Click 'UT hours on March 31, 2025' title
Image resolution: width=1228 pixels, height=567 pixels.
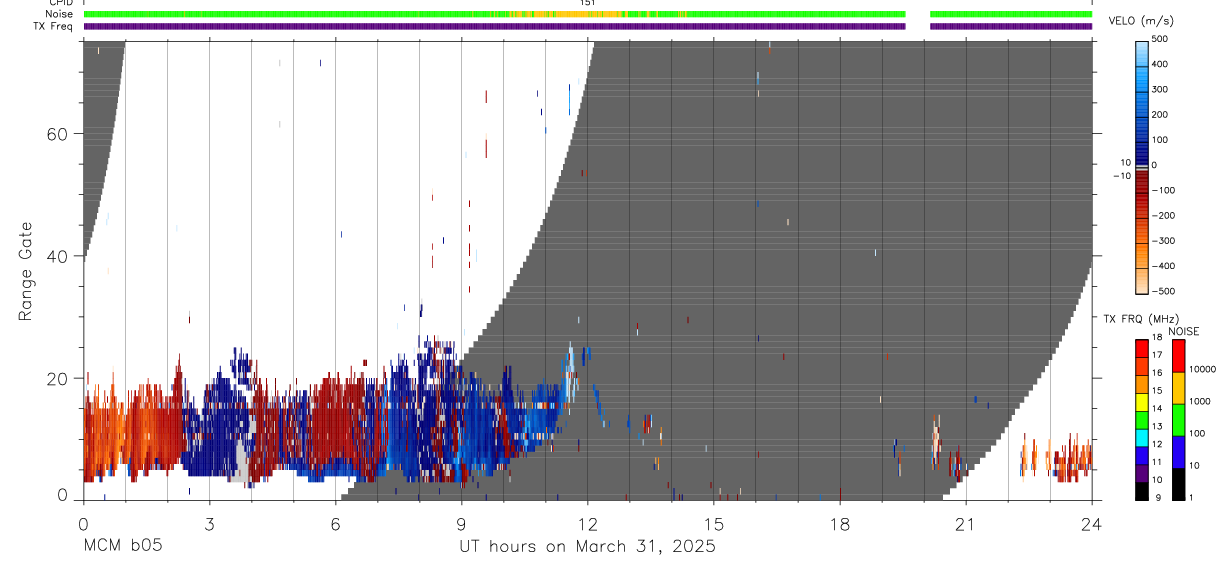(x=587, y=547)
